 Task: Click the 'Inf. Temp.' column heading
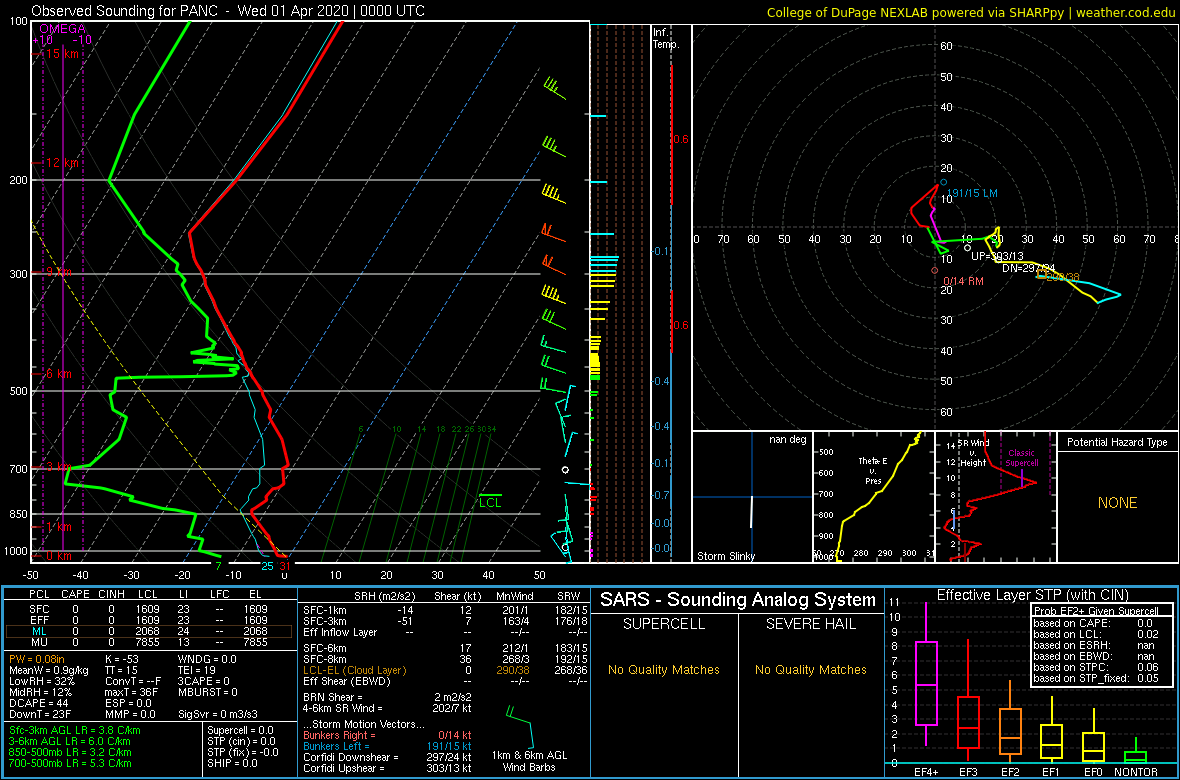click(x=667, y=39)
